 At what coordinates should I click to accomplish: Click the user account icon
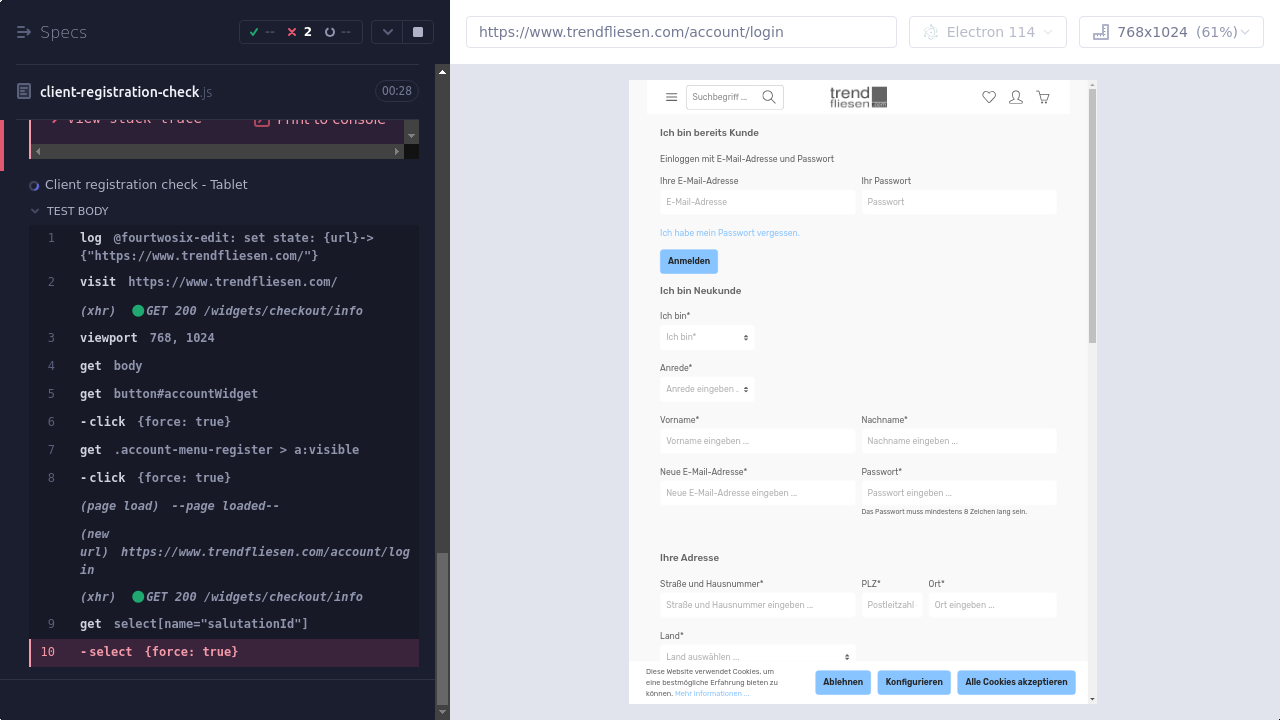1016,97
